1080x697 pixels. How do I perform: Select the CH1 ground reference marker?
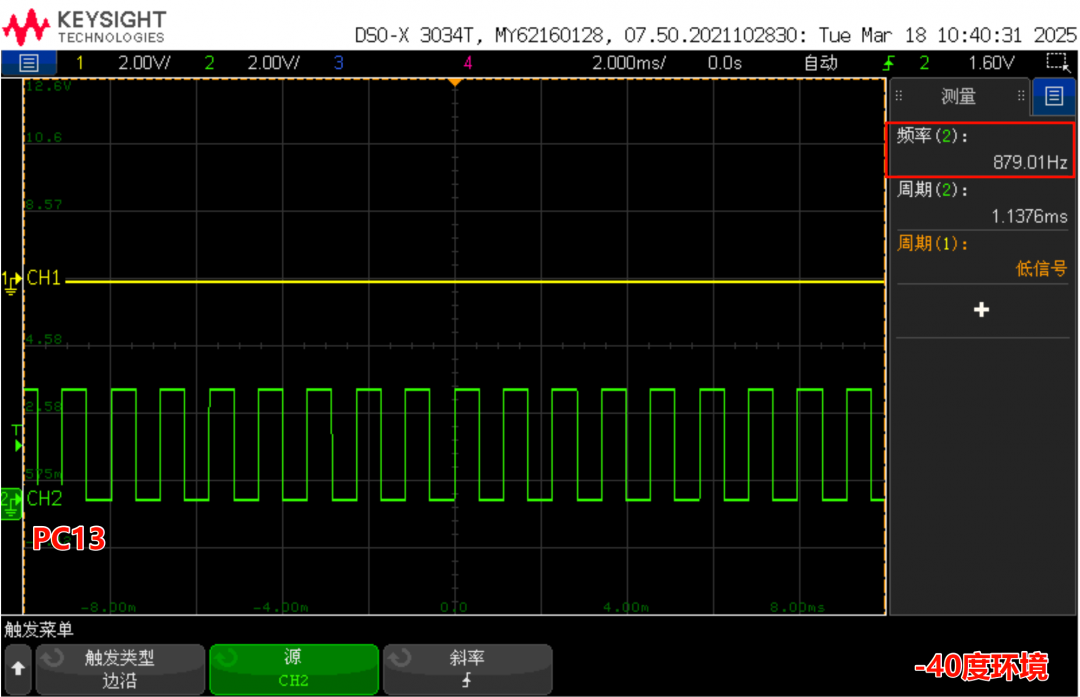point(12,280)
